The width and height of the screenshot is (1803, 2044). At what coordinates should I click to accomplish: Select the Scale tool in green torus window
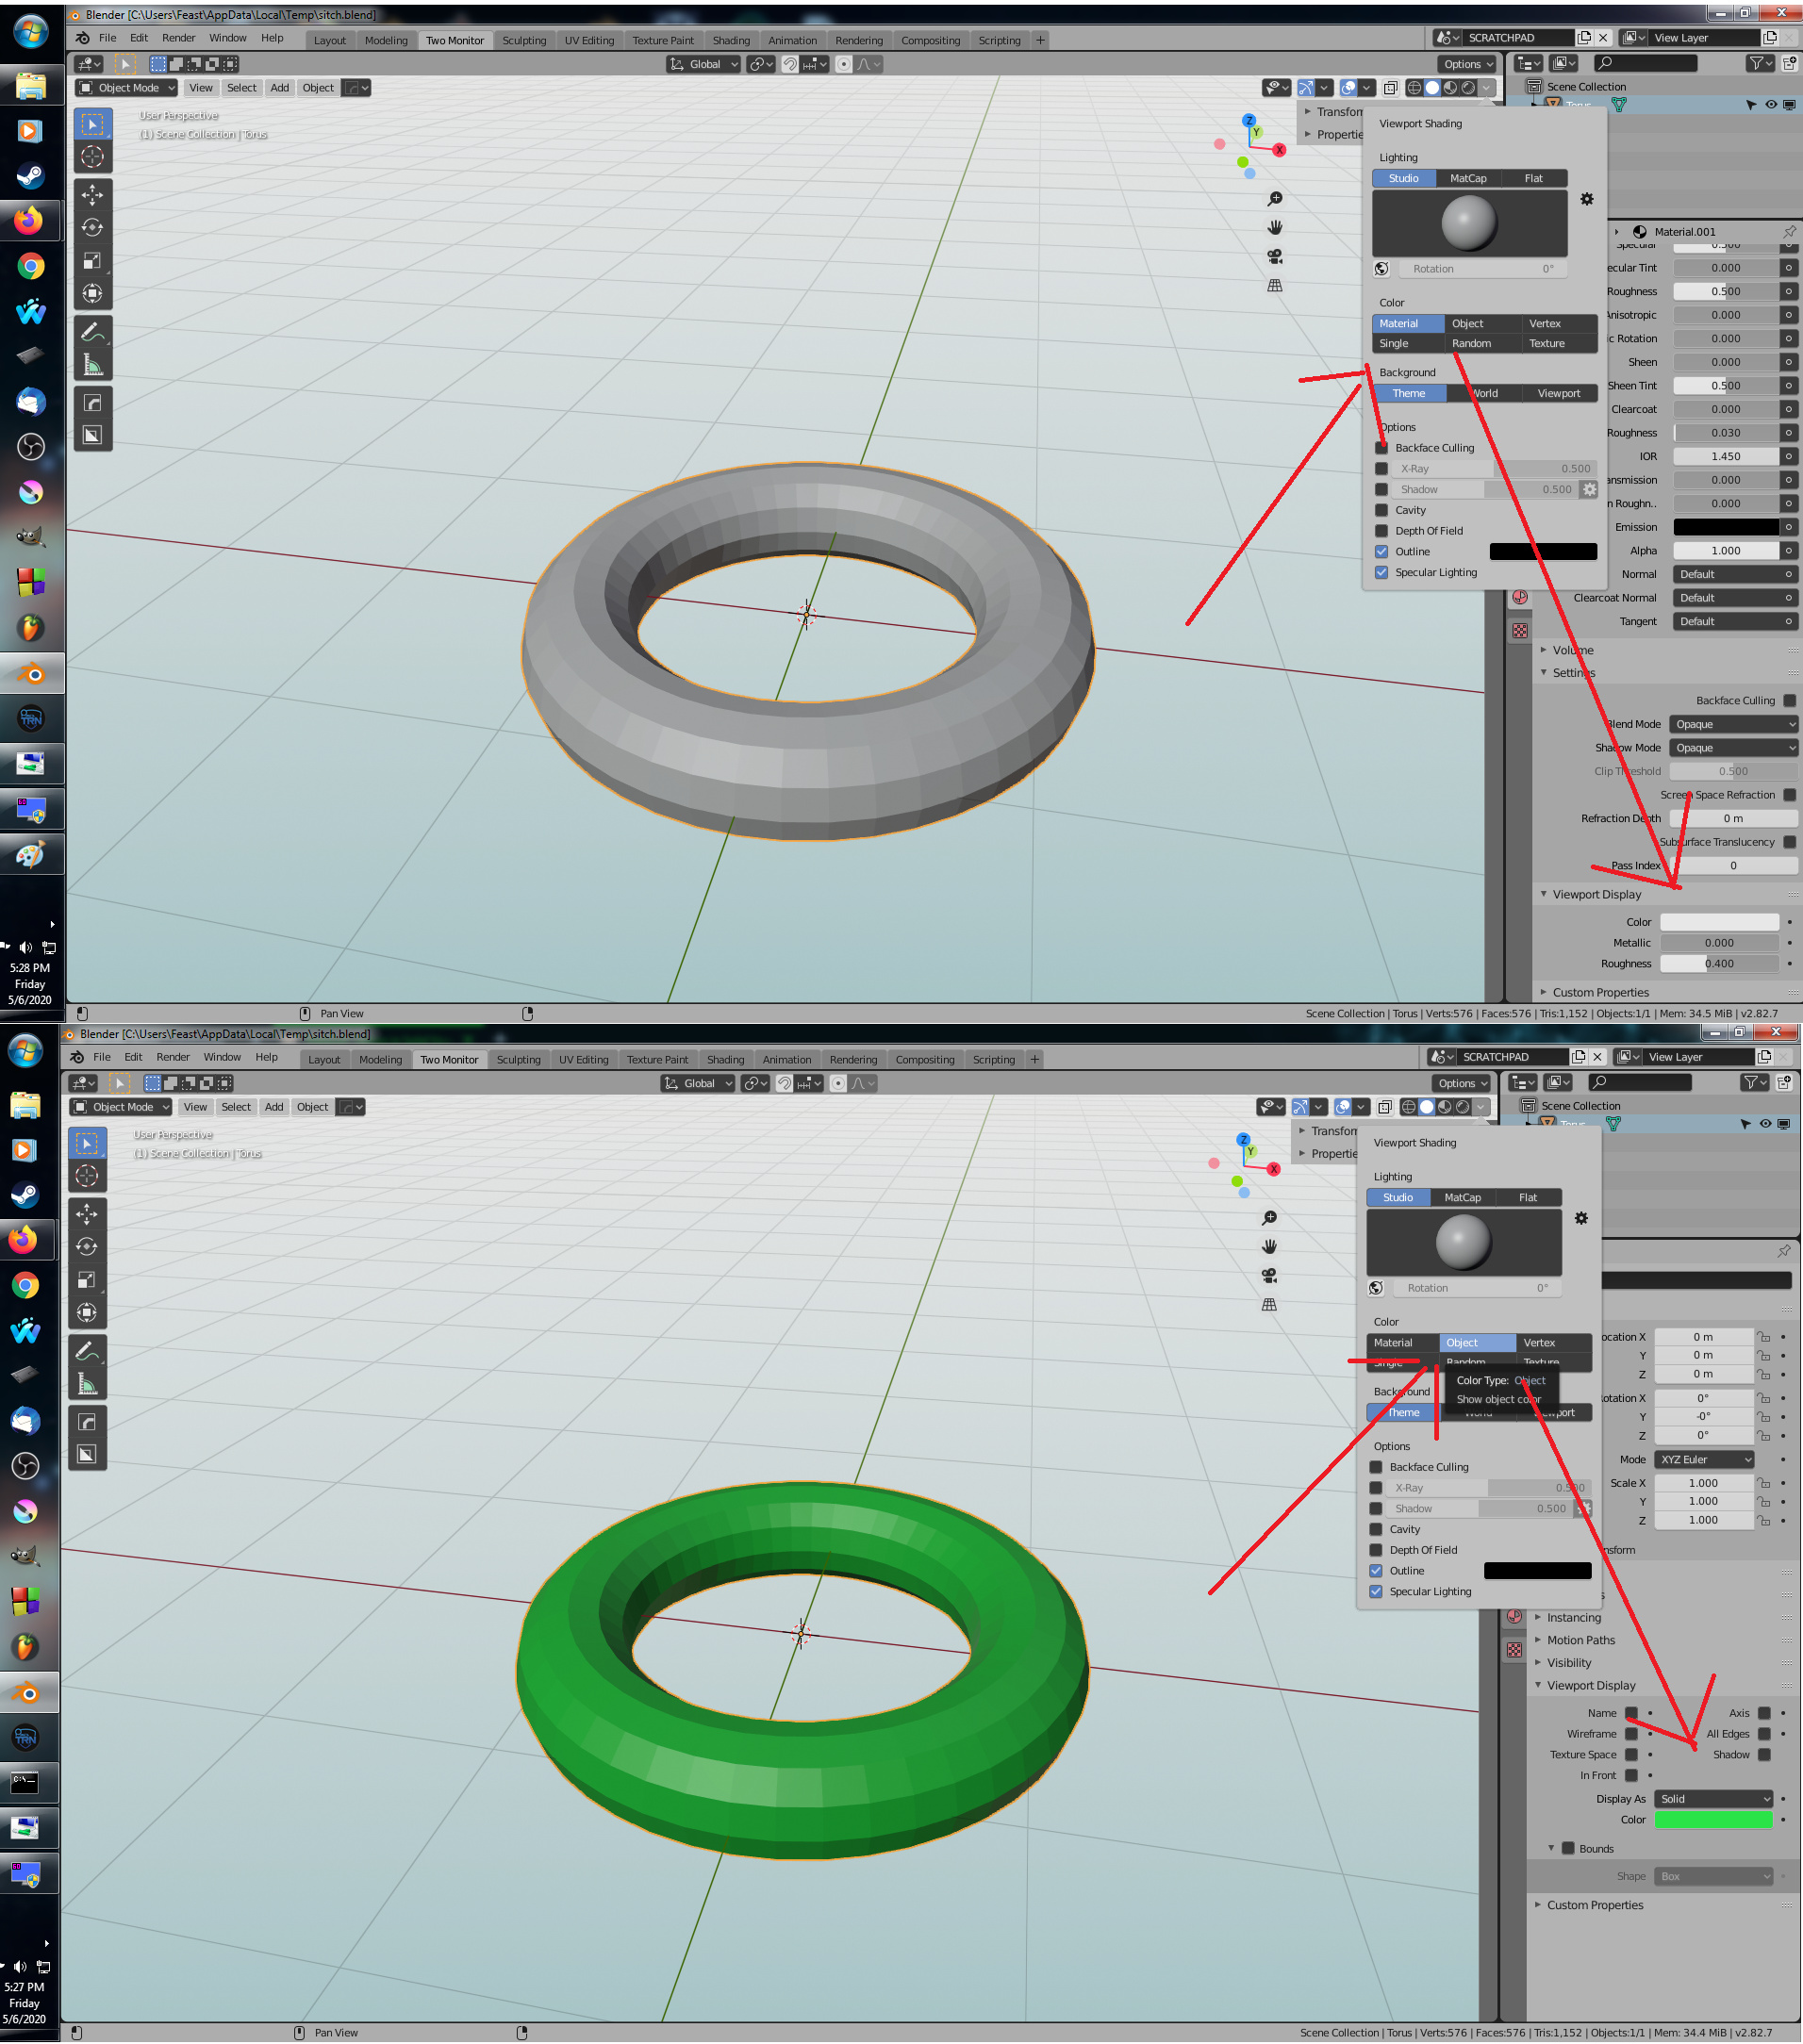point(87,1280)
